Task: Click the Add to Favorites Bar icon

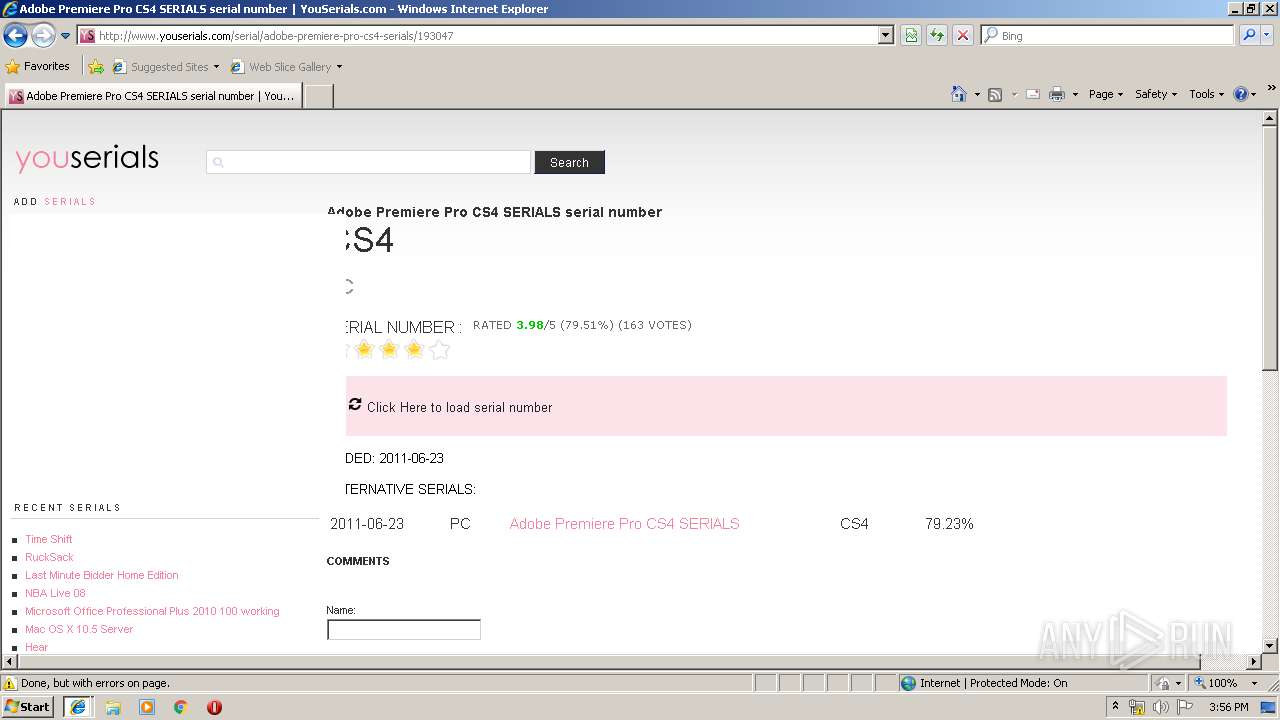Action: coord(96,67)
